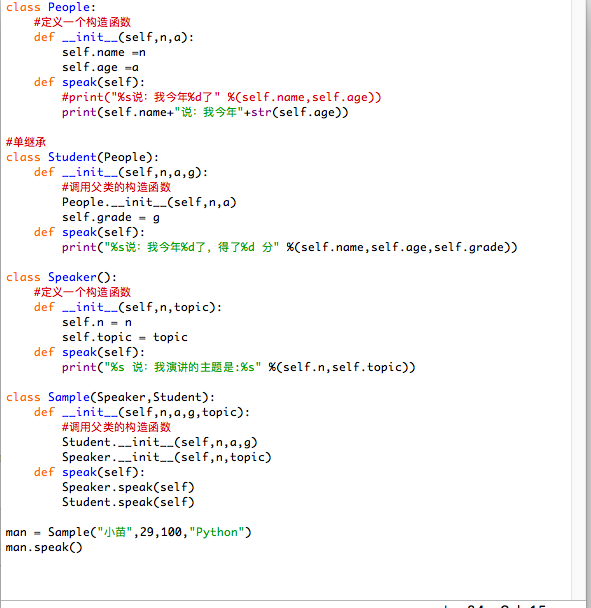
Task: Click the "Speaker.__init__(self,n,topic)" call
Action: [167, 458]
